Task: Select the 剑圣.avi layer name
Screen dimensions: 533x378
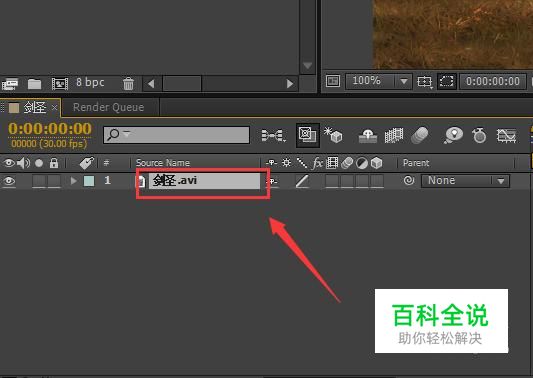Action: [204, 181]
